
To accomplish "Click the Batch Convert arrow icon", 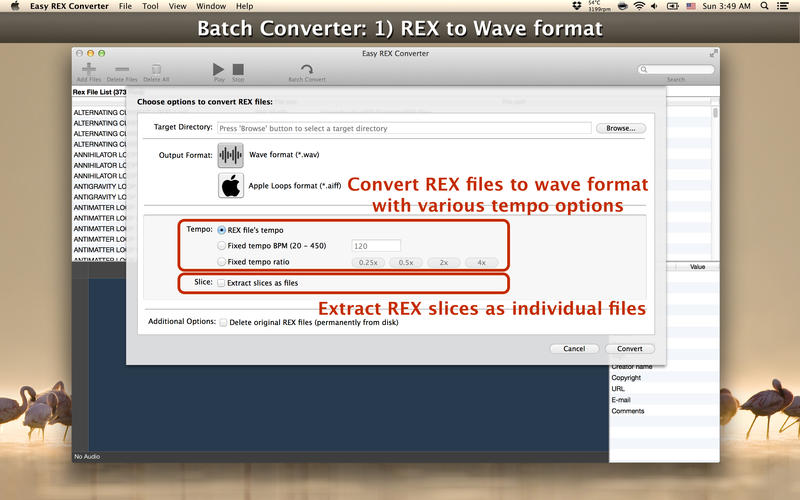I will click(x=307, y=69).
